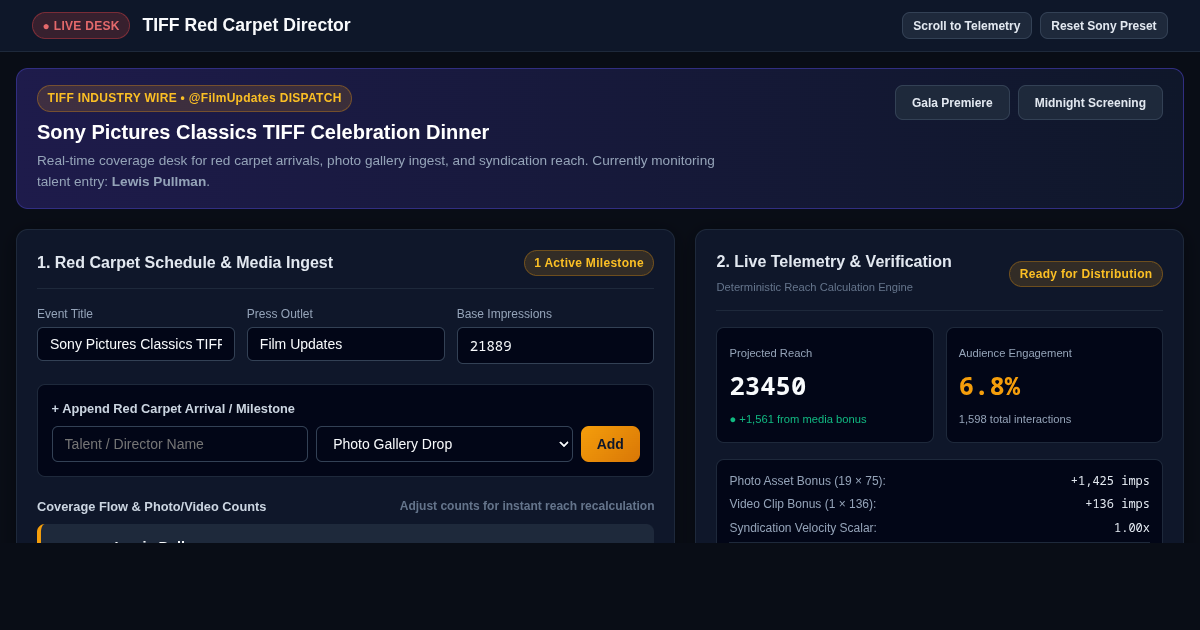Choose the Midnight Screening preset
The width and height of the screenshot is (1200, 630).
coord(1090,102)
